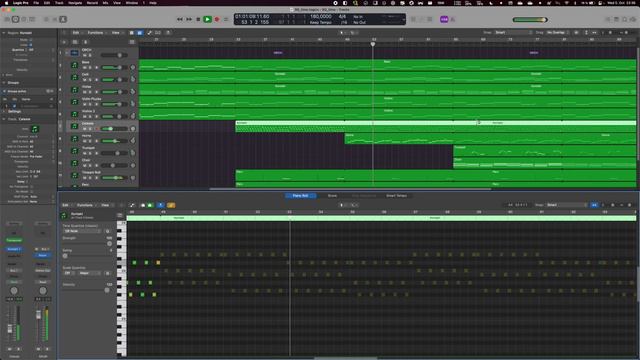Click the Bass track instrument icon
Viewport: 640px width, 360px height.
(x=74, y=65)
